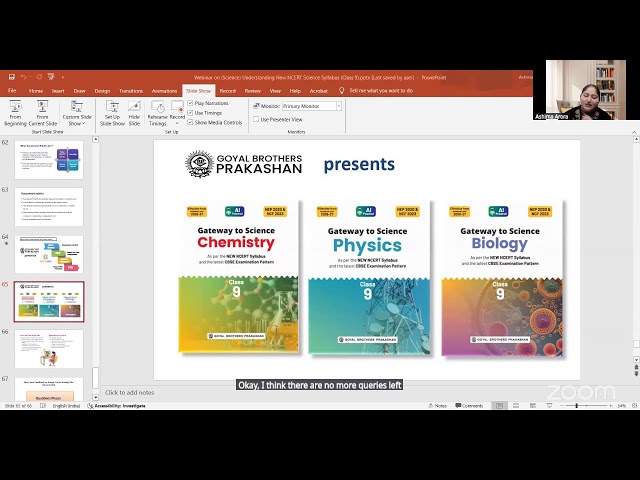Click Rehearse Timings icon

coord(158,113)
